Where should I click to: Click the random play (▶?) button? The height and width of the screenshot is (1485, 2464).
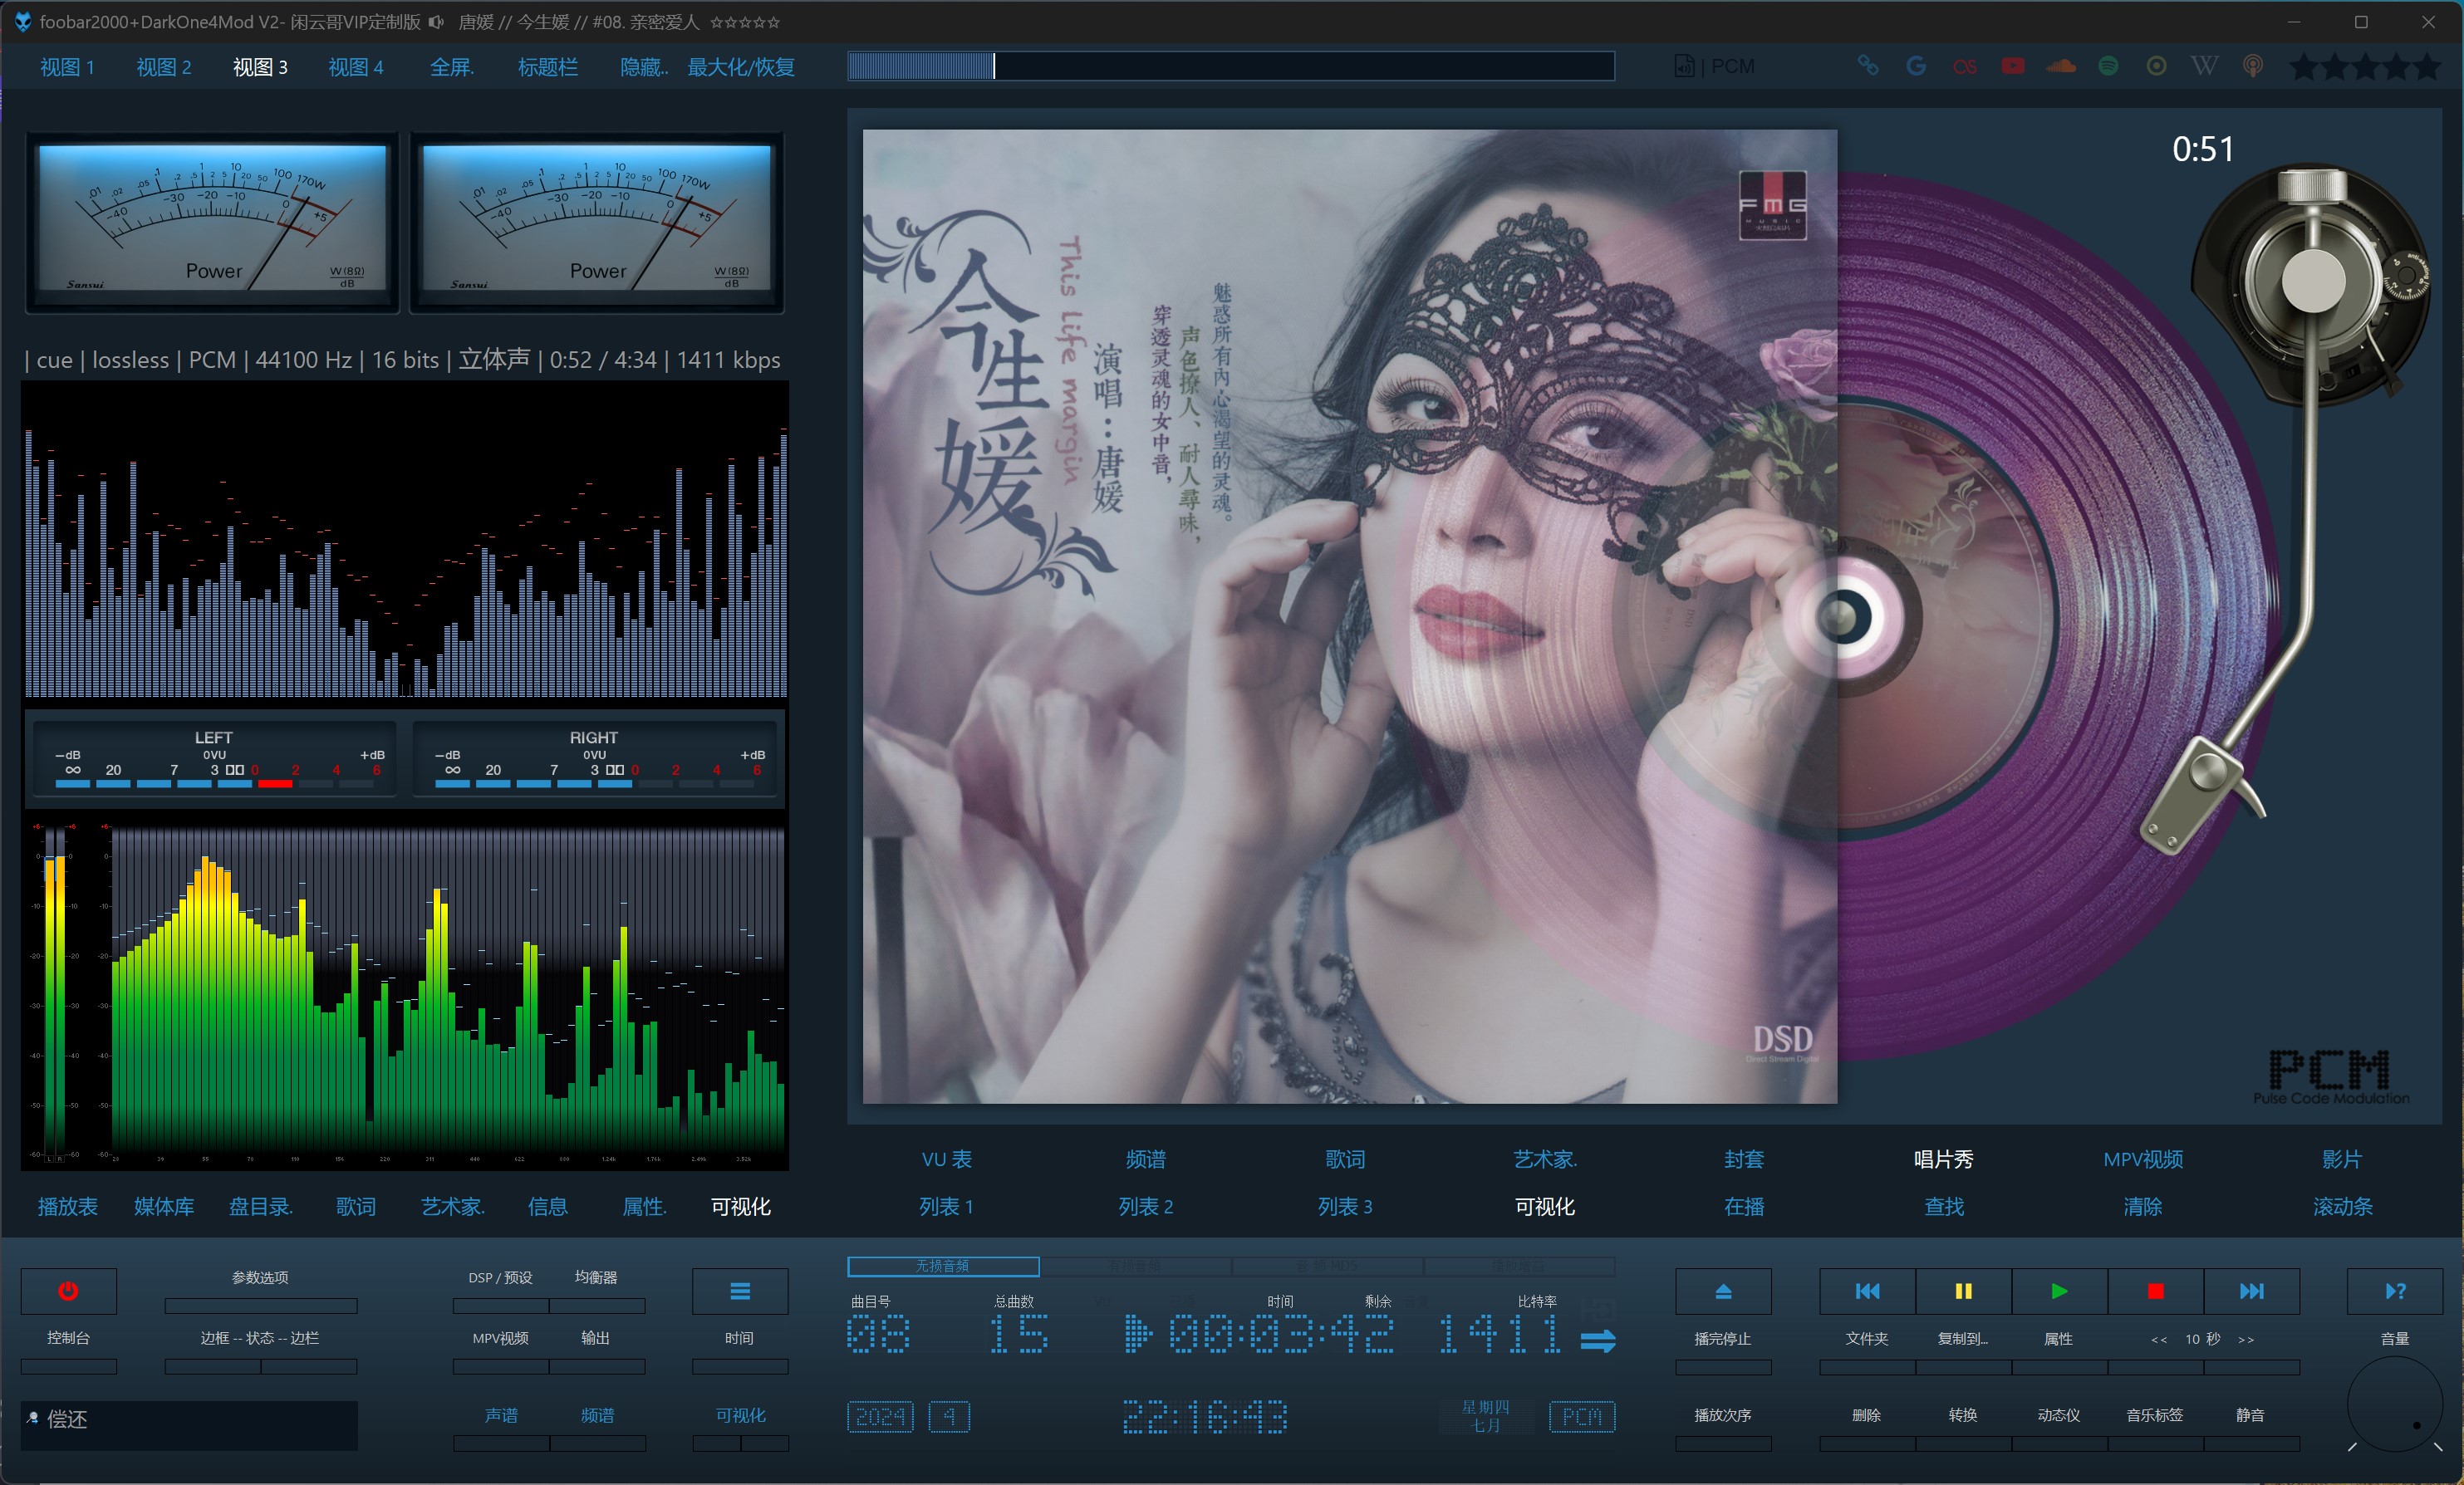click(2395, 1291)
